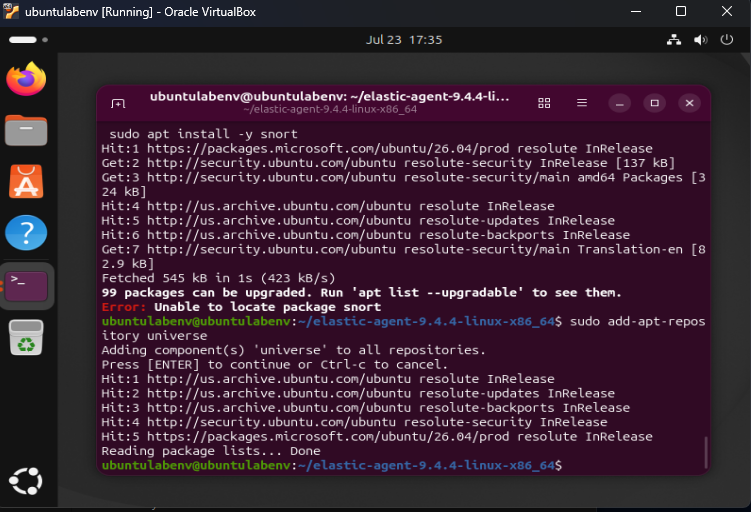Viewport: 751px width, 512px height.
Task: Click the final empty command prompt line
Action: [x=331, y=466]
